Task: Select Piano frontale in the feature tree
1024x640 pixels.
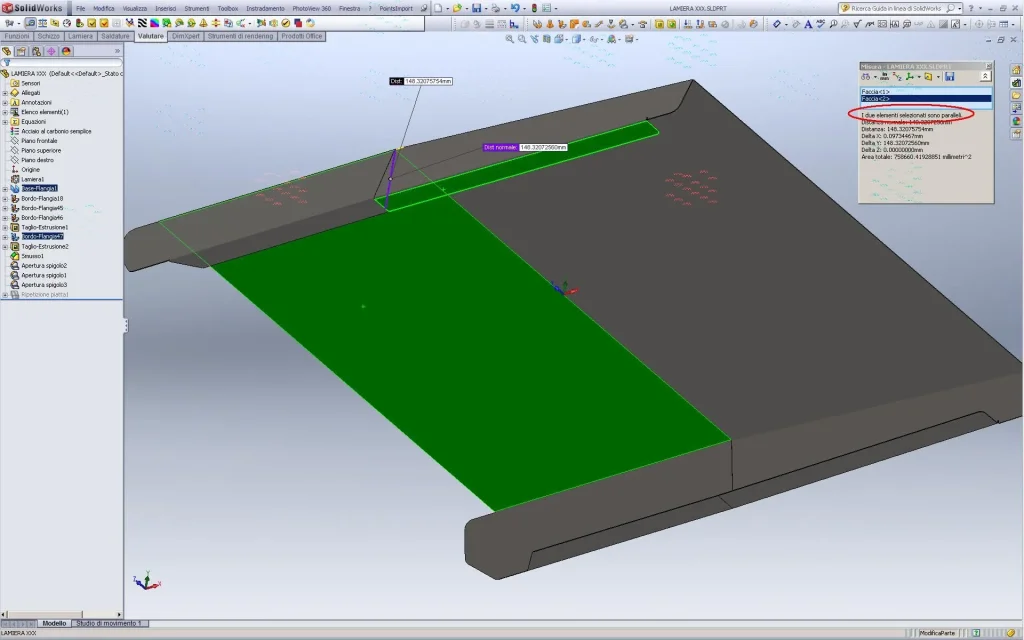Action: [x=39, y=141]
